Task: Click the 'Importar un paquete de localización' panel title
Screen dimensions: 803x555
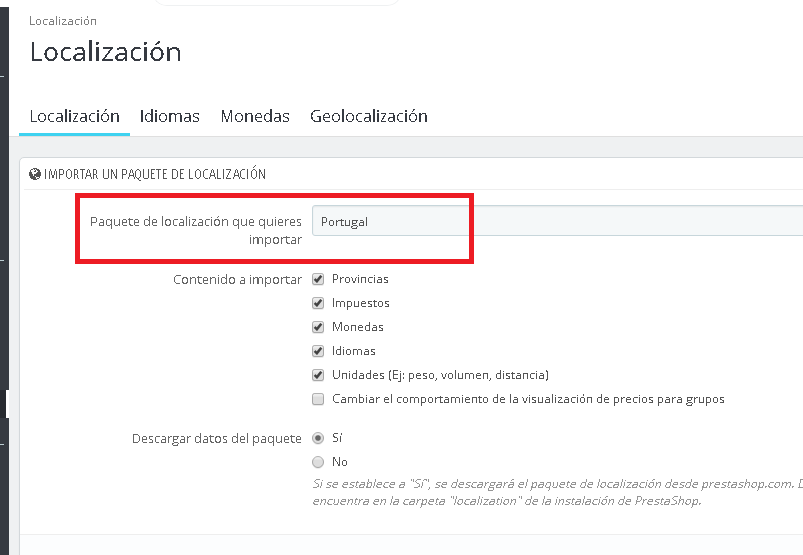Action: pyautogui.click(x=155, y=174)
